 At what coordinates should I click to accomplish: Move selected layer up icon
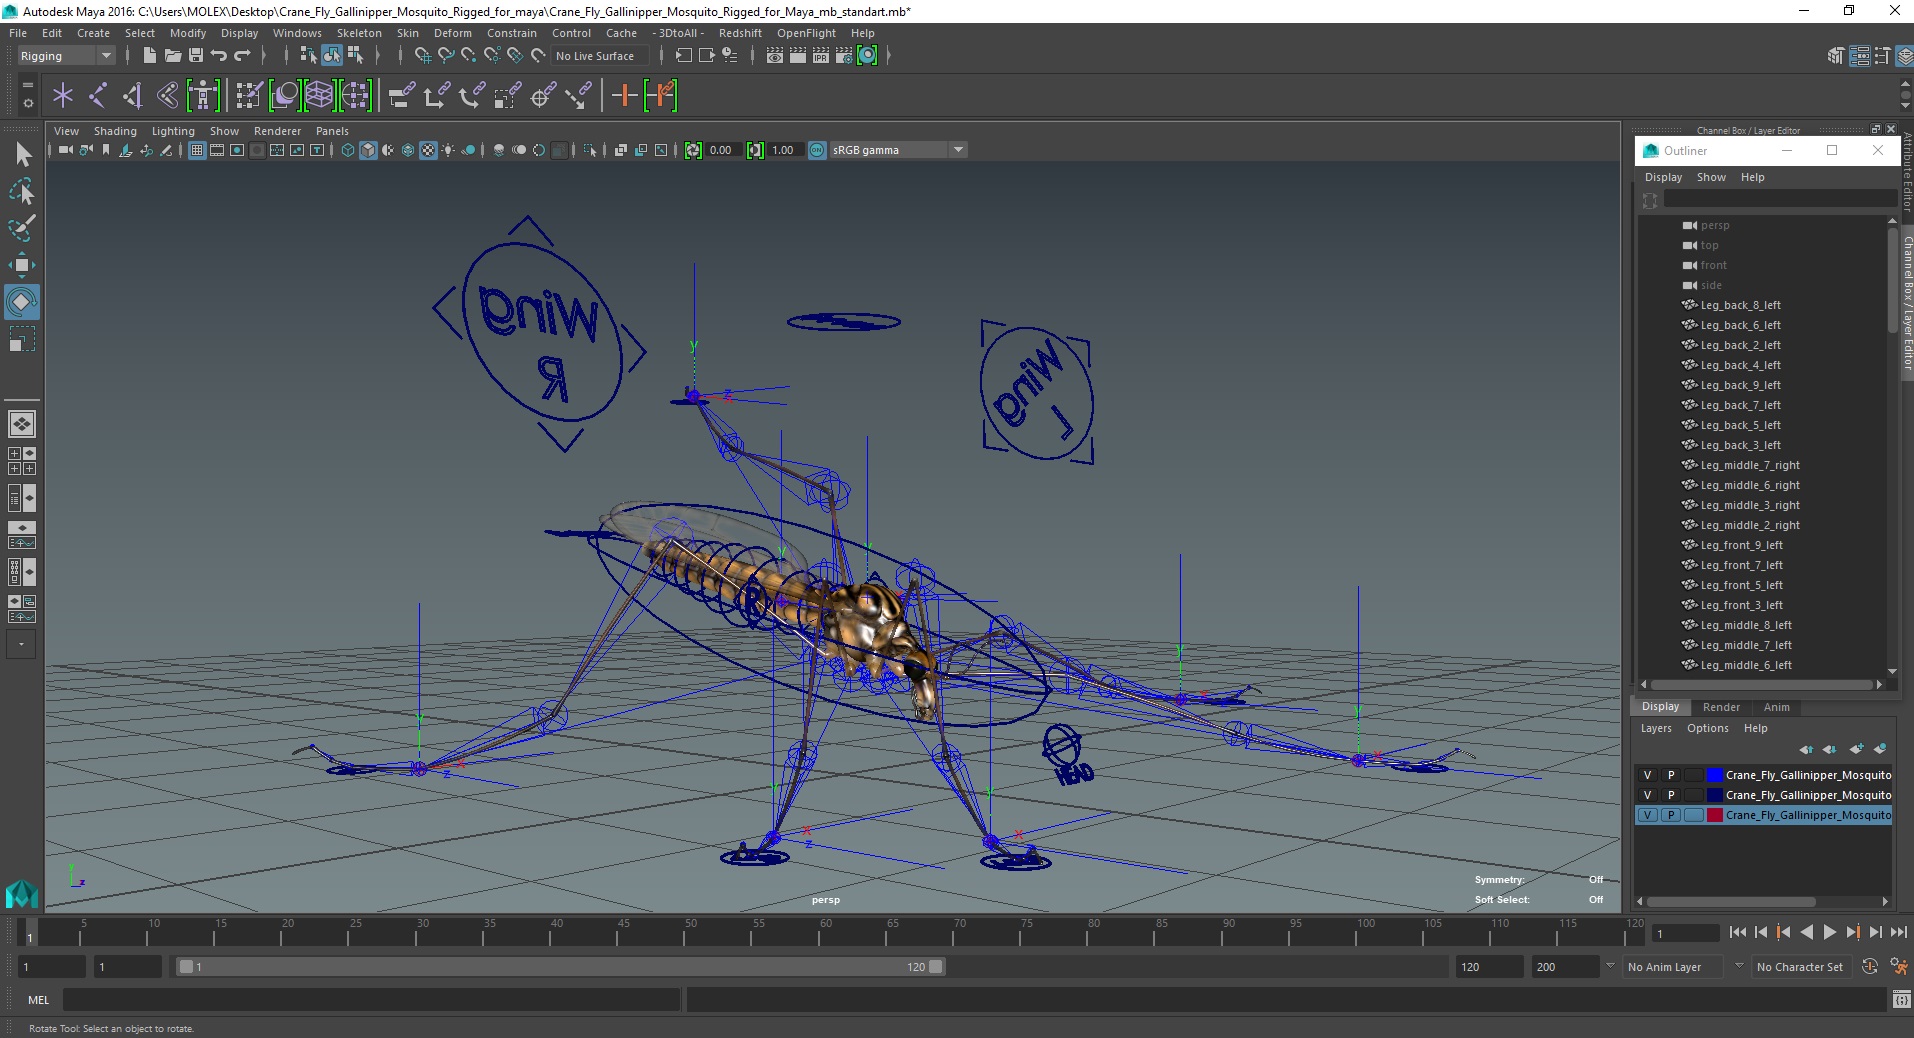[x=1806, y=749]
